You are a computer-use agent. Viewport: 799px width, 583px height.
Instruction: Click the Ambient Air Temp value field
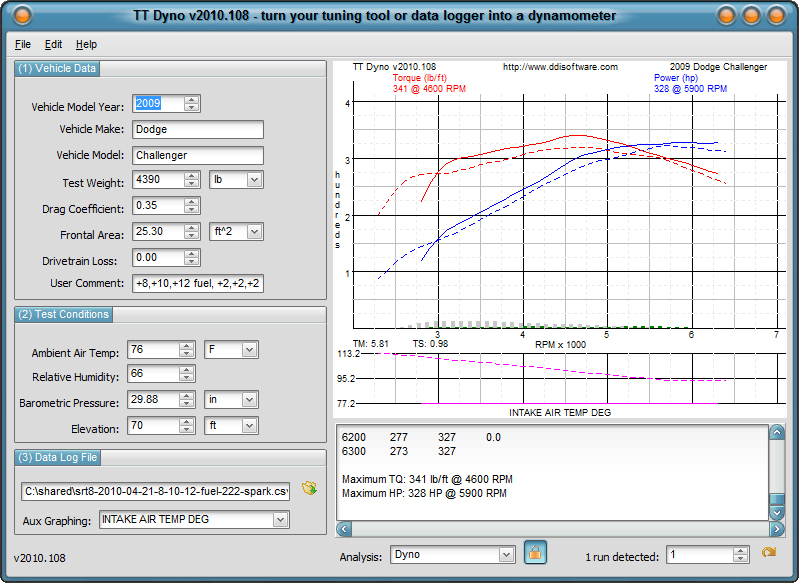click(x=153, y=350)
